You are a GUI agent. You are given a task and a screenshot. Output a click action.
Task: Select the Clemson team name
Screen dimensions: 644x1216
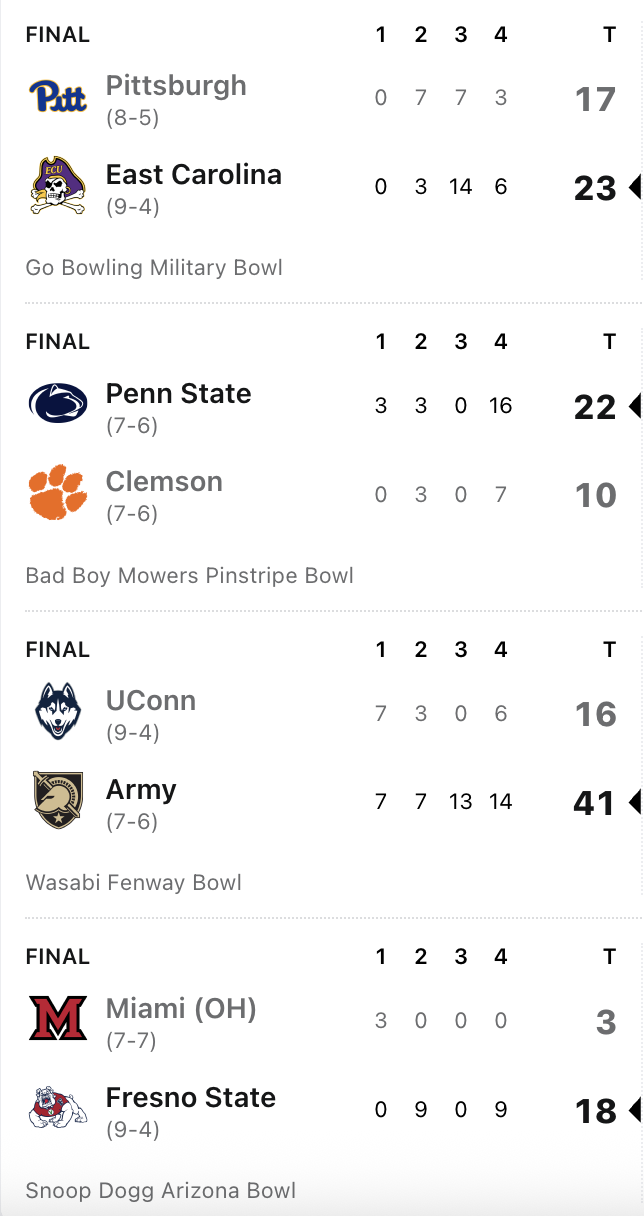[x=164, y=481]
